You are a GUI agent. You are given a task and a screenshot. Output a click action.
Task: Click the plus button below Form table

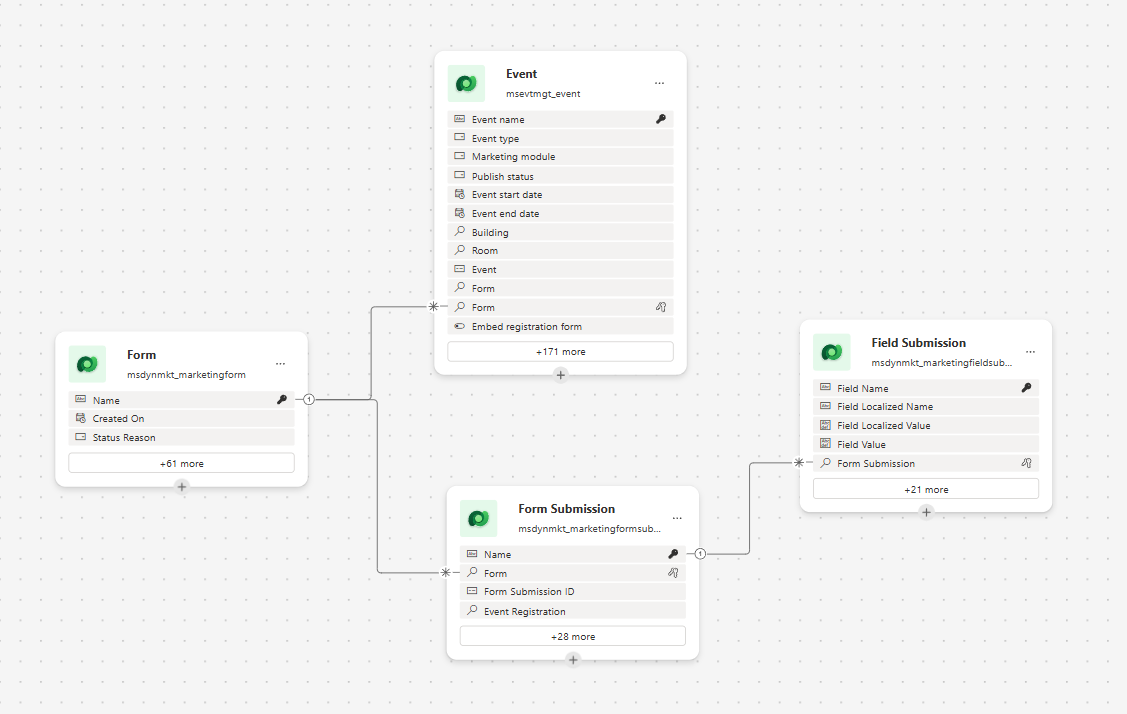pos(182,487)
